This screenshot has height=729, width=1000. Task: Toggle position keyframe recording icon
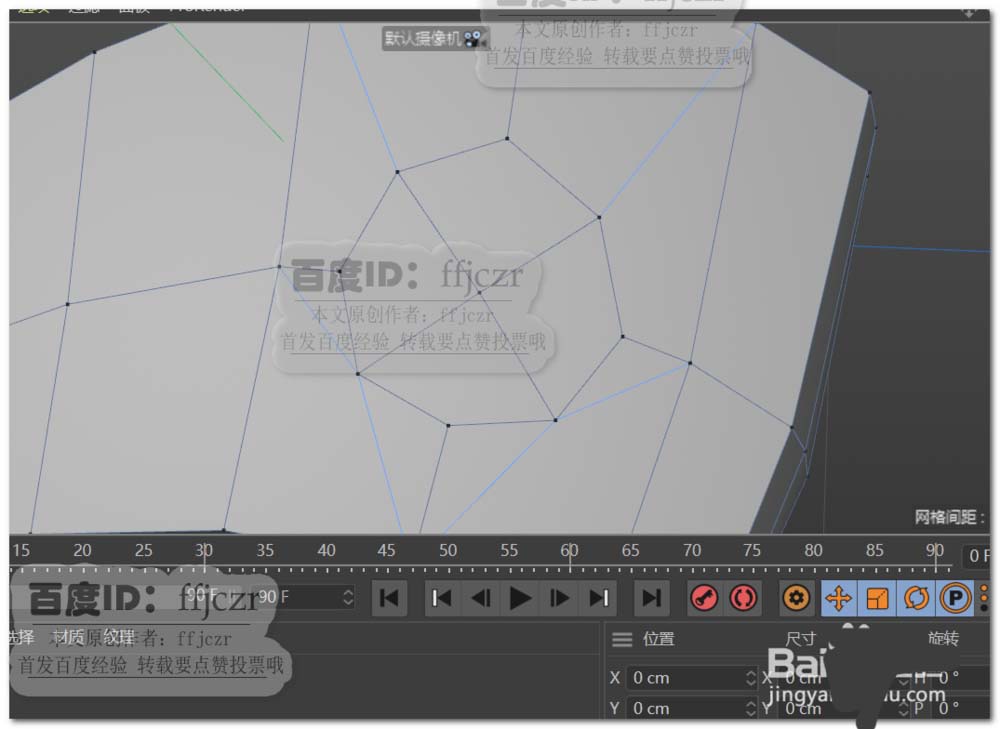pos(839,598)
